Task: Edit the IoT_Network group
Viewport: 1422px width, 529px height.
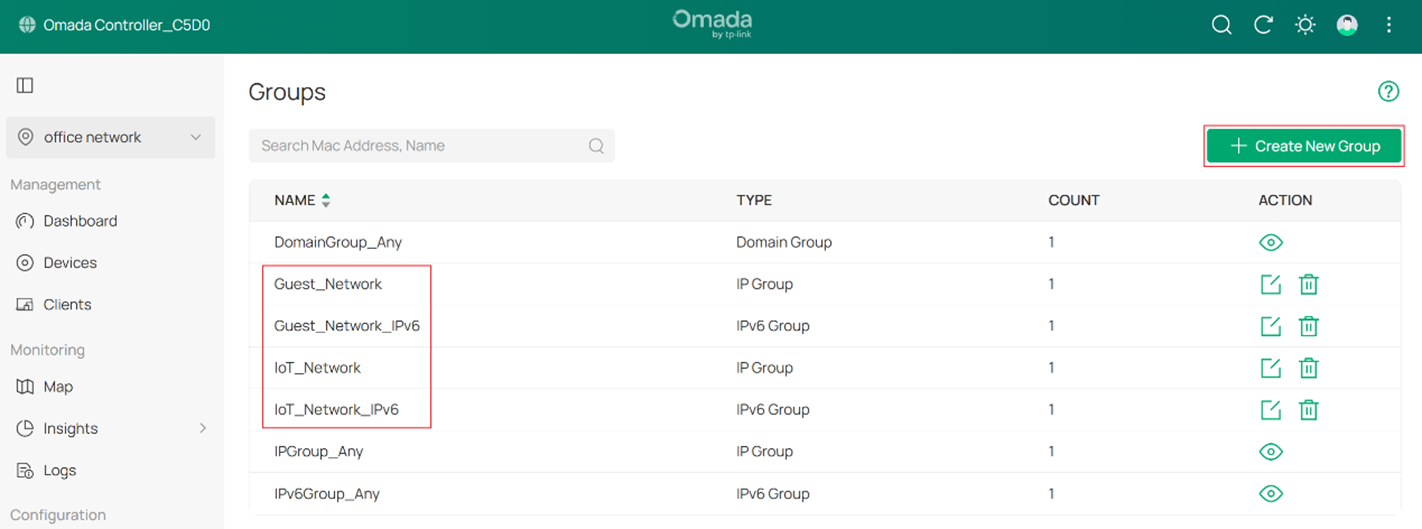Action: click(1270, 368)
